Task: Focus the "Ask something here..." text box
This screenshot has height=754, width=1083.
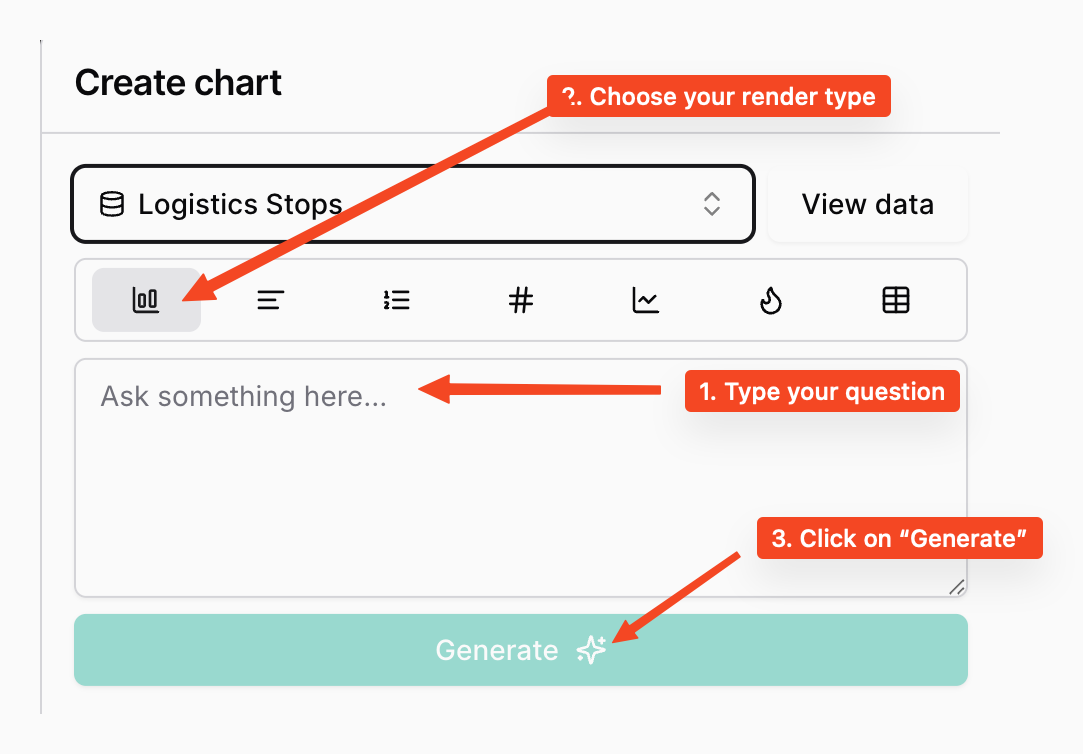Action: tap(521, 478)
